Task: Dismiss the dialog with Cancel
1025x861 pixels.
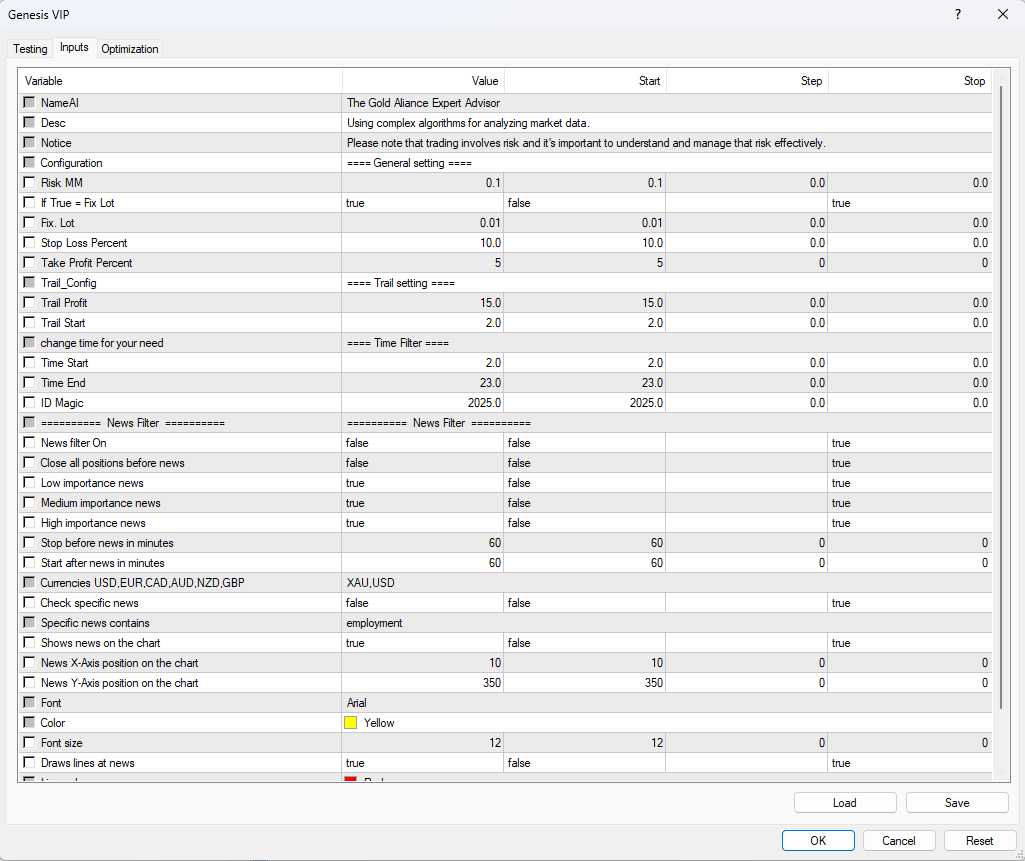Action: (x=898, y=840)
